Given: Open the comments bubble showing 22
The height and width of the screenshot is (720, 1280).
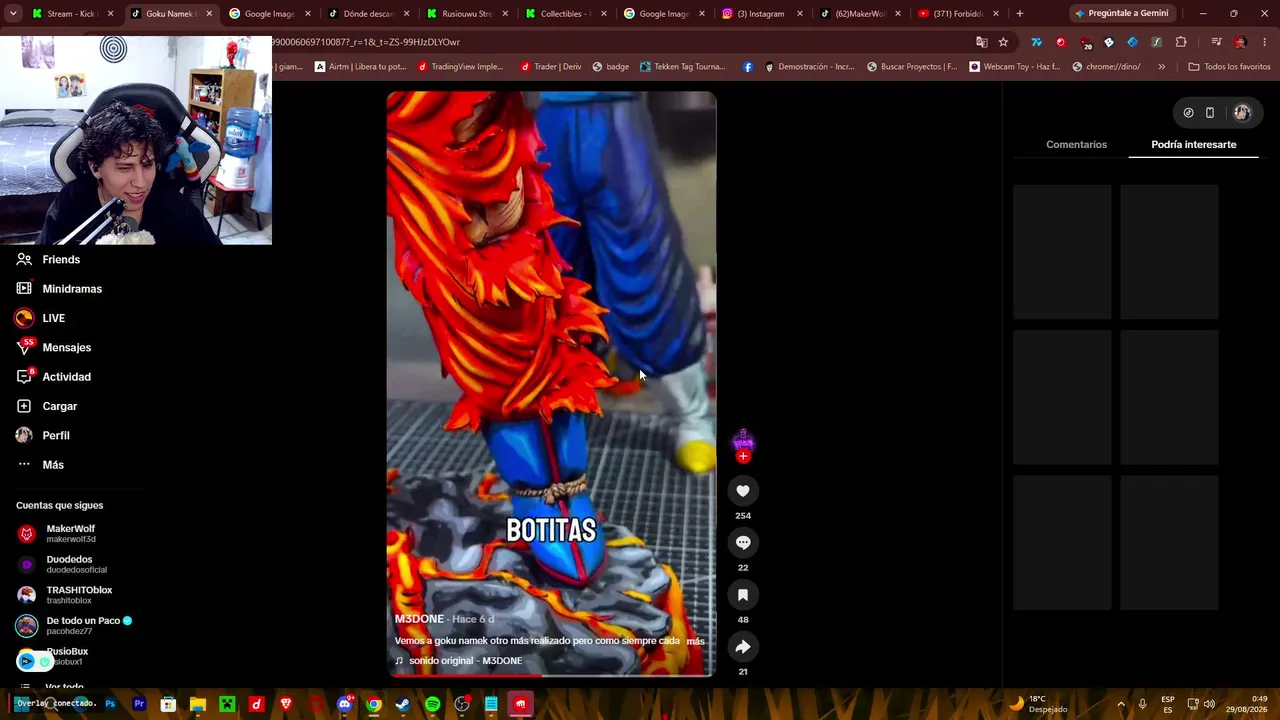Looking at the screenshot, I should 743,543.
